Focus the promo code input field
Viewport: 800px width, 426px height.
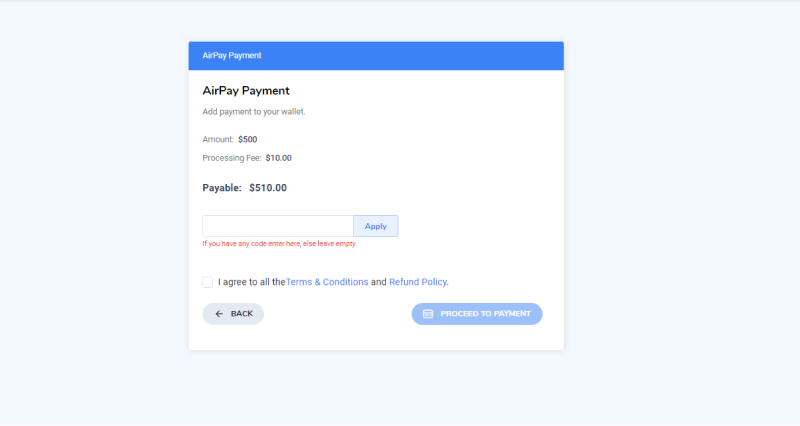[278, 226]
